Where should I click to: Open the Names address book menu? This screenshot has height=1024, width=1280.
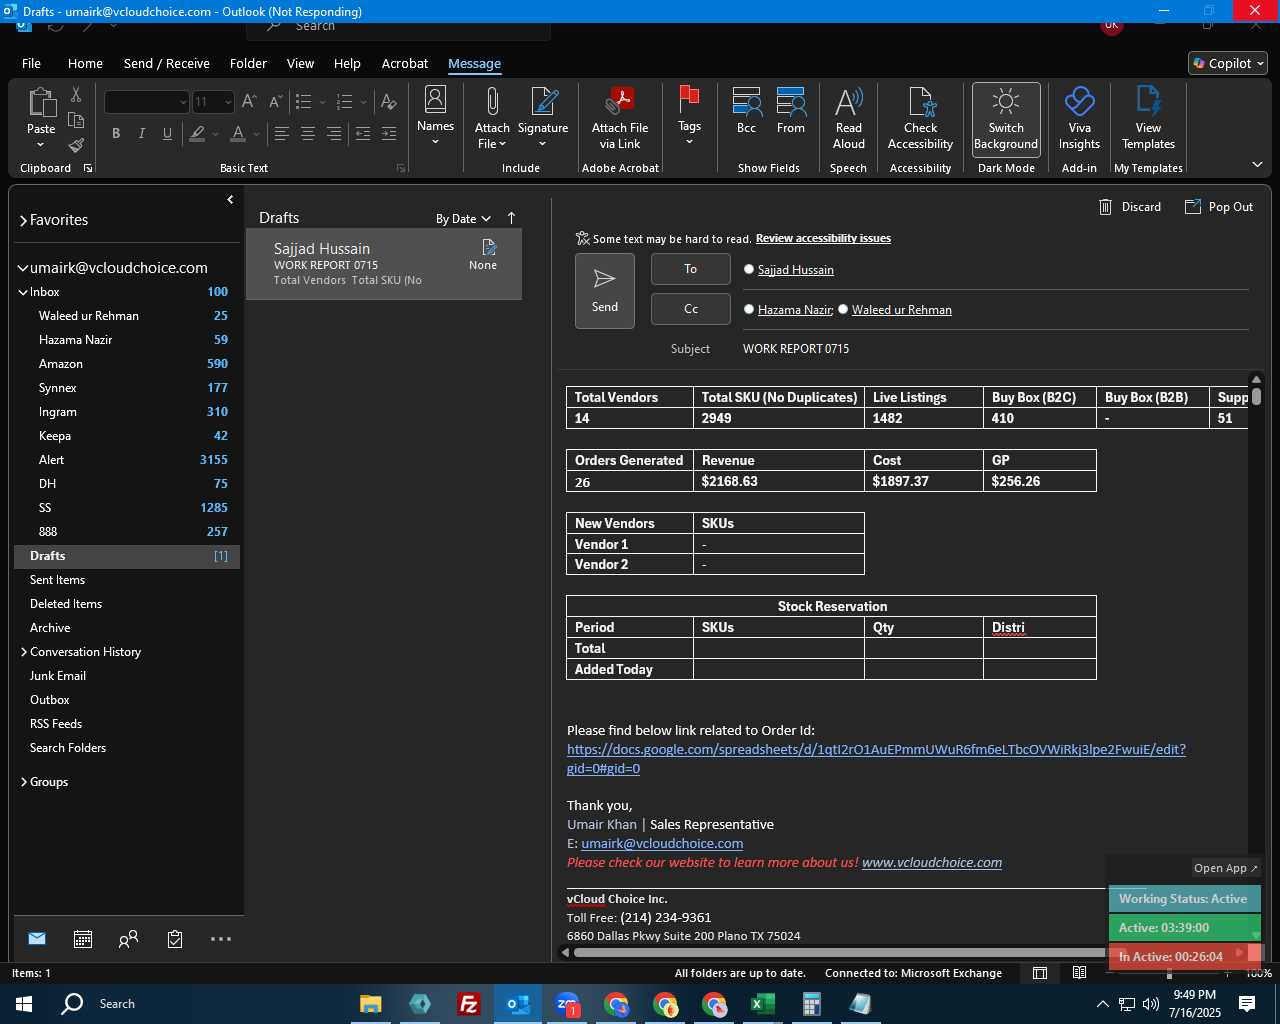435,116
